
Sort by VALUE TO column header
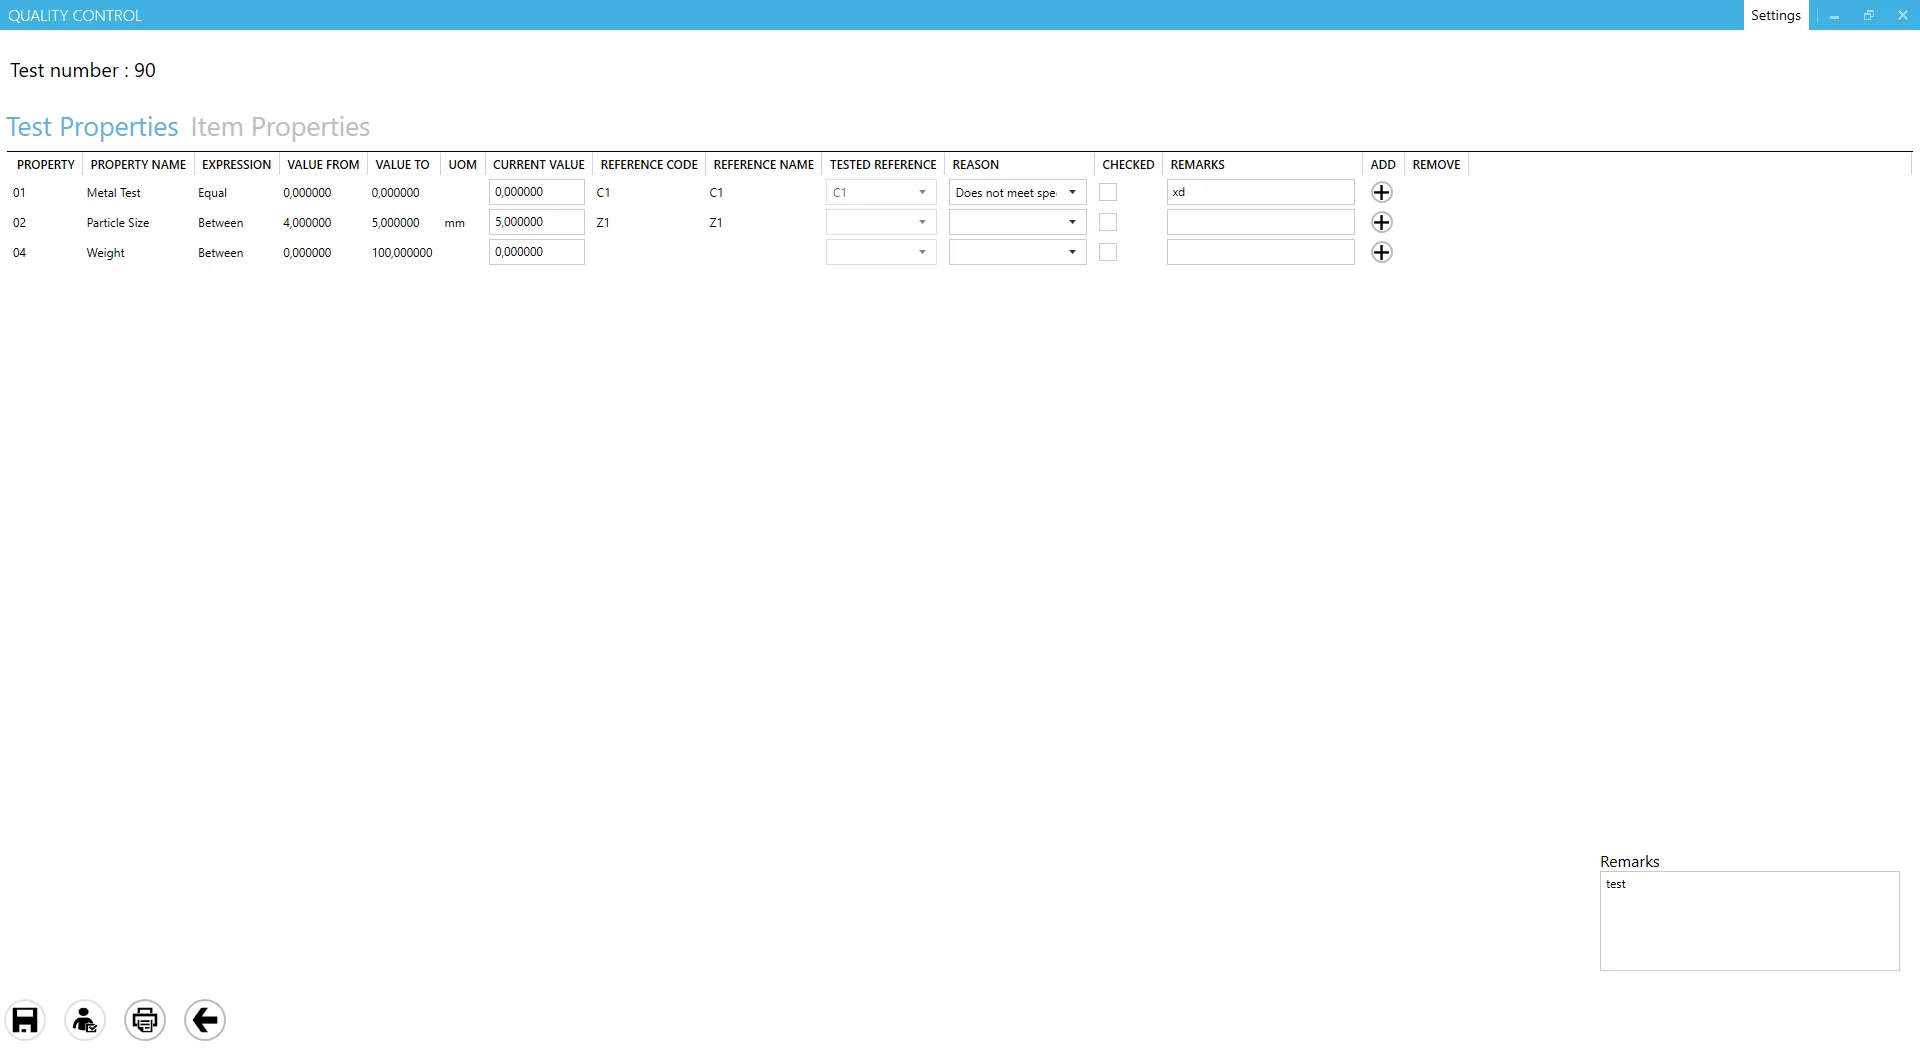(x=402, y=165)
